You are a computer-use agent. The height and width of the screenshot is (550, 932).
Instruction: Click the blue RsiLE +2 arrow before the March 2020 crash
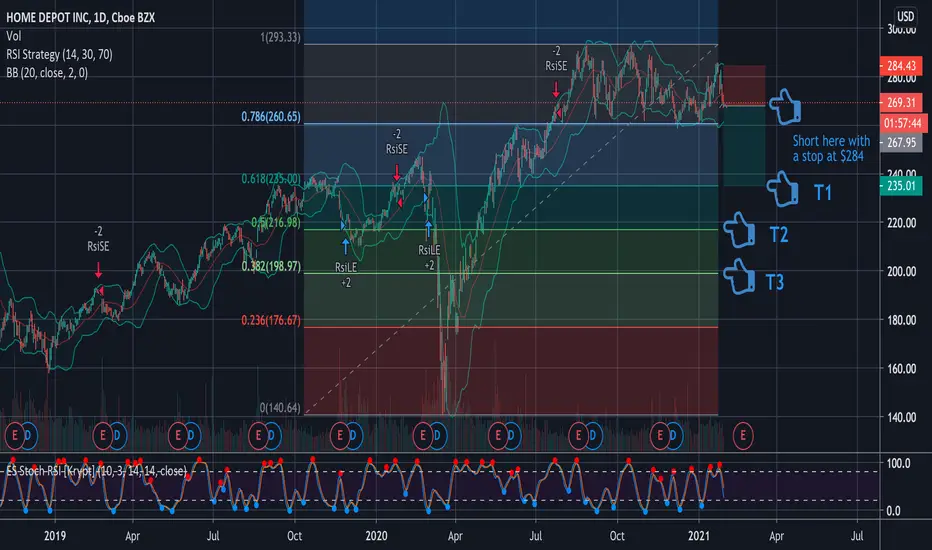pyautogui.click(x=429, y=229)
